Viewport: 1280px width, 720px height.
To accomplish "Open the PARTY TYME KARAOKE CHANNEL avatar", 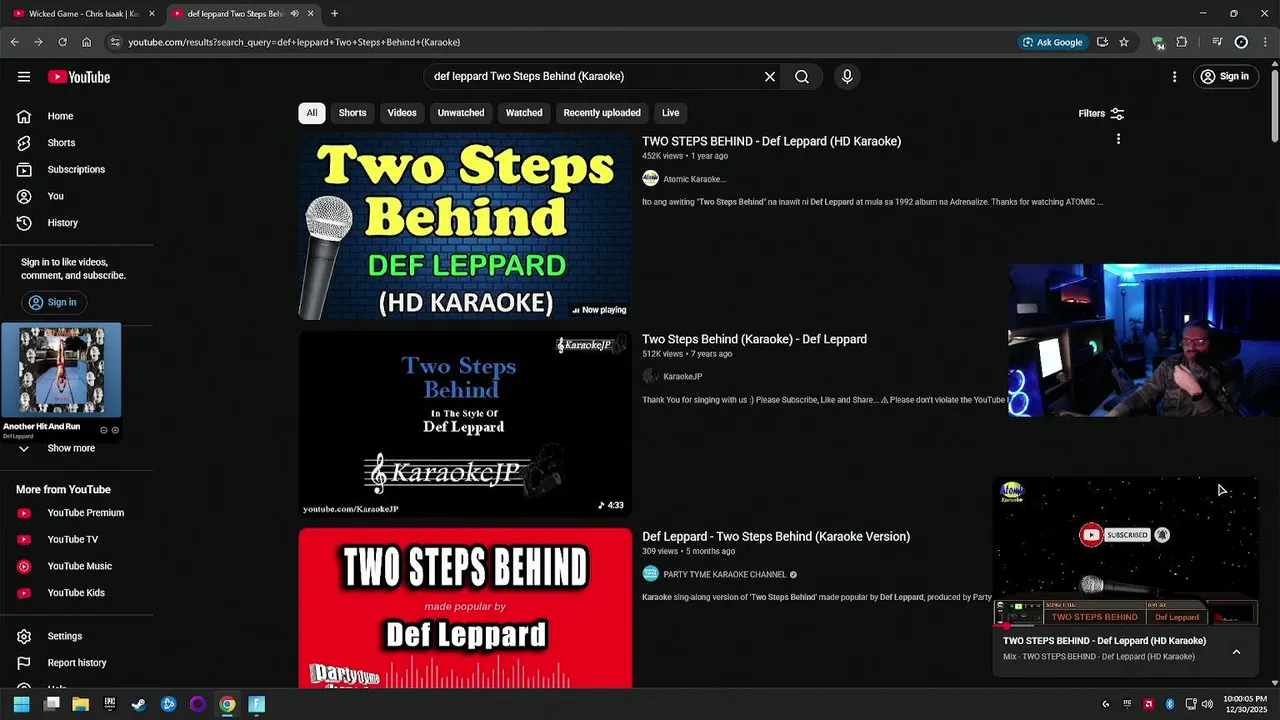I will 650,574.
